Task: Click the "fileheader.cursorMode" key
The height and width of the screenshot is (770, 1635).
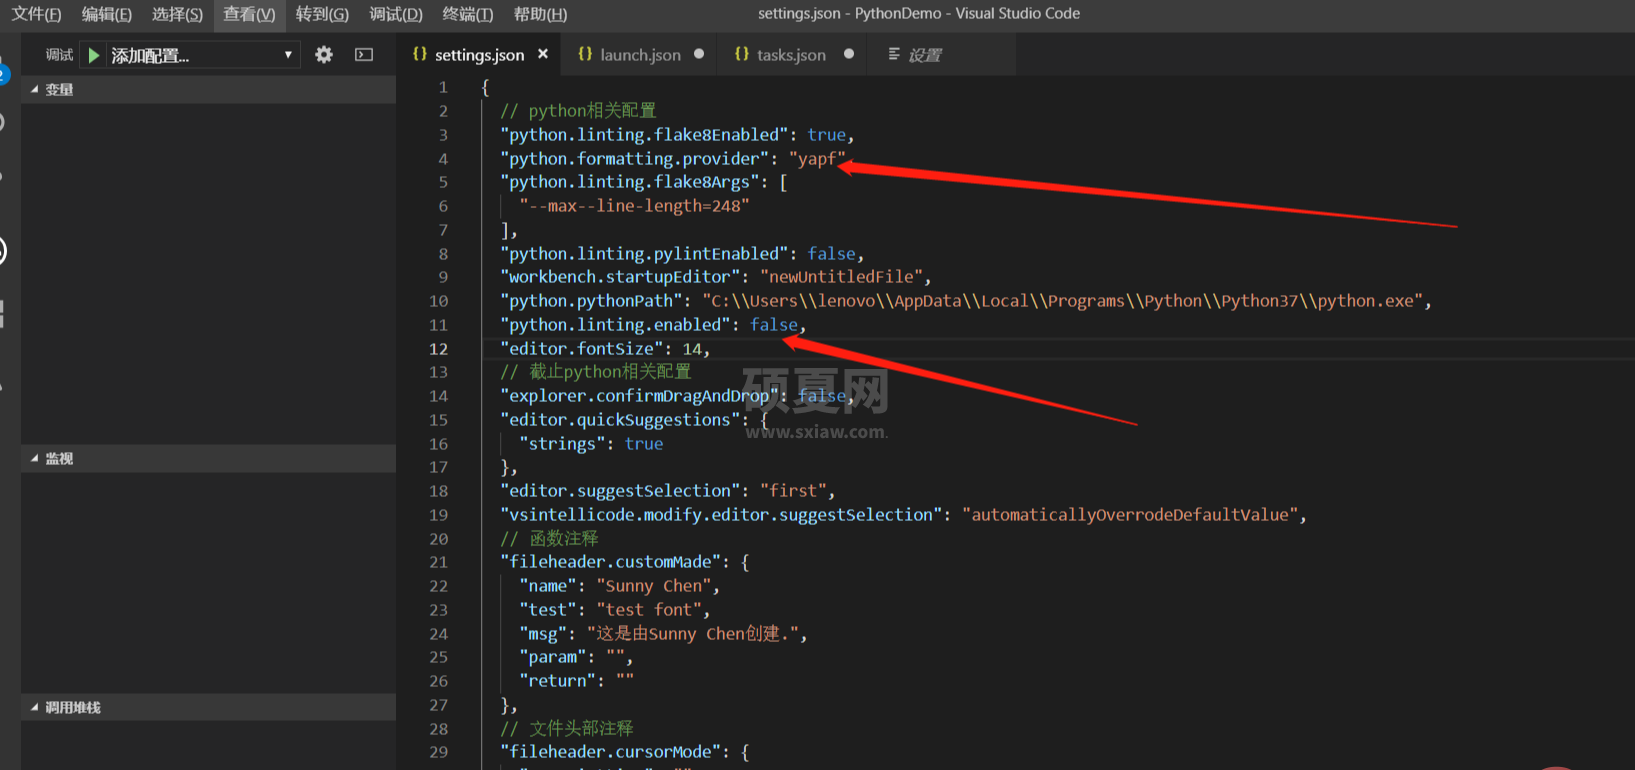Action: (611, 752)
